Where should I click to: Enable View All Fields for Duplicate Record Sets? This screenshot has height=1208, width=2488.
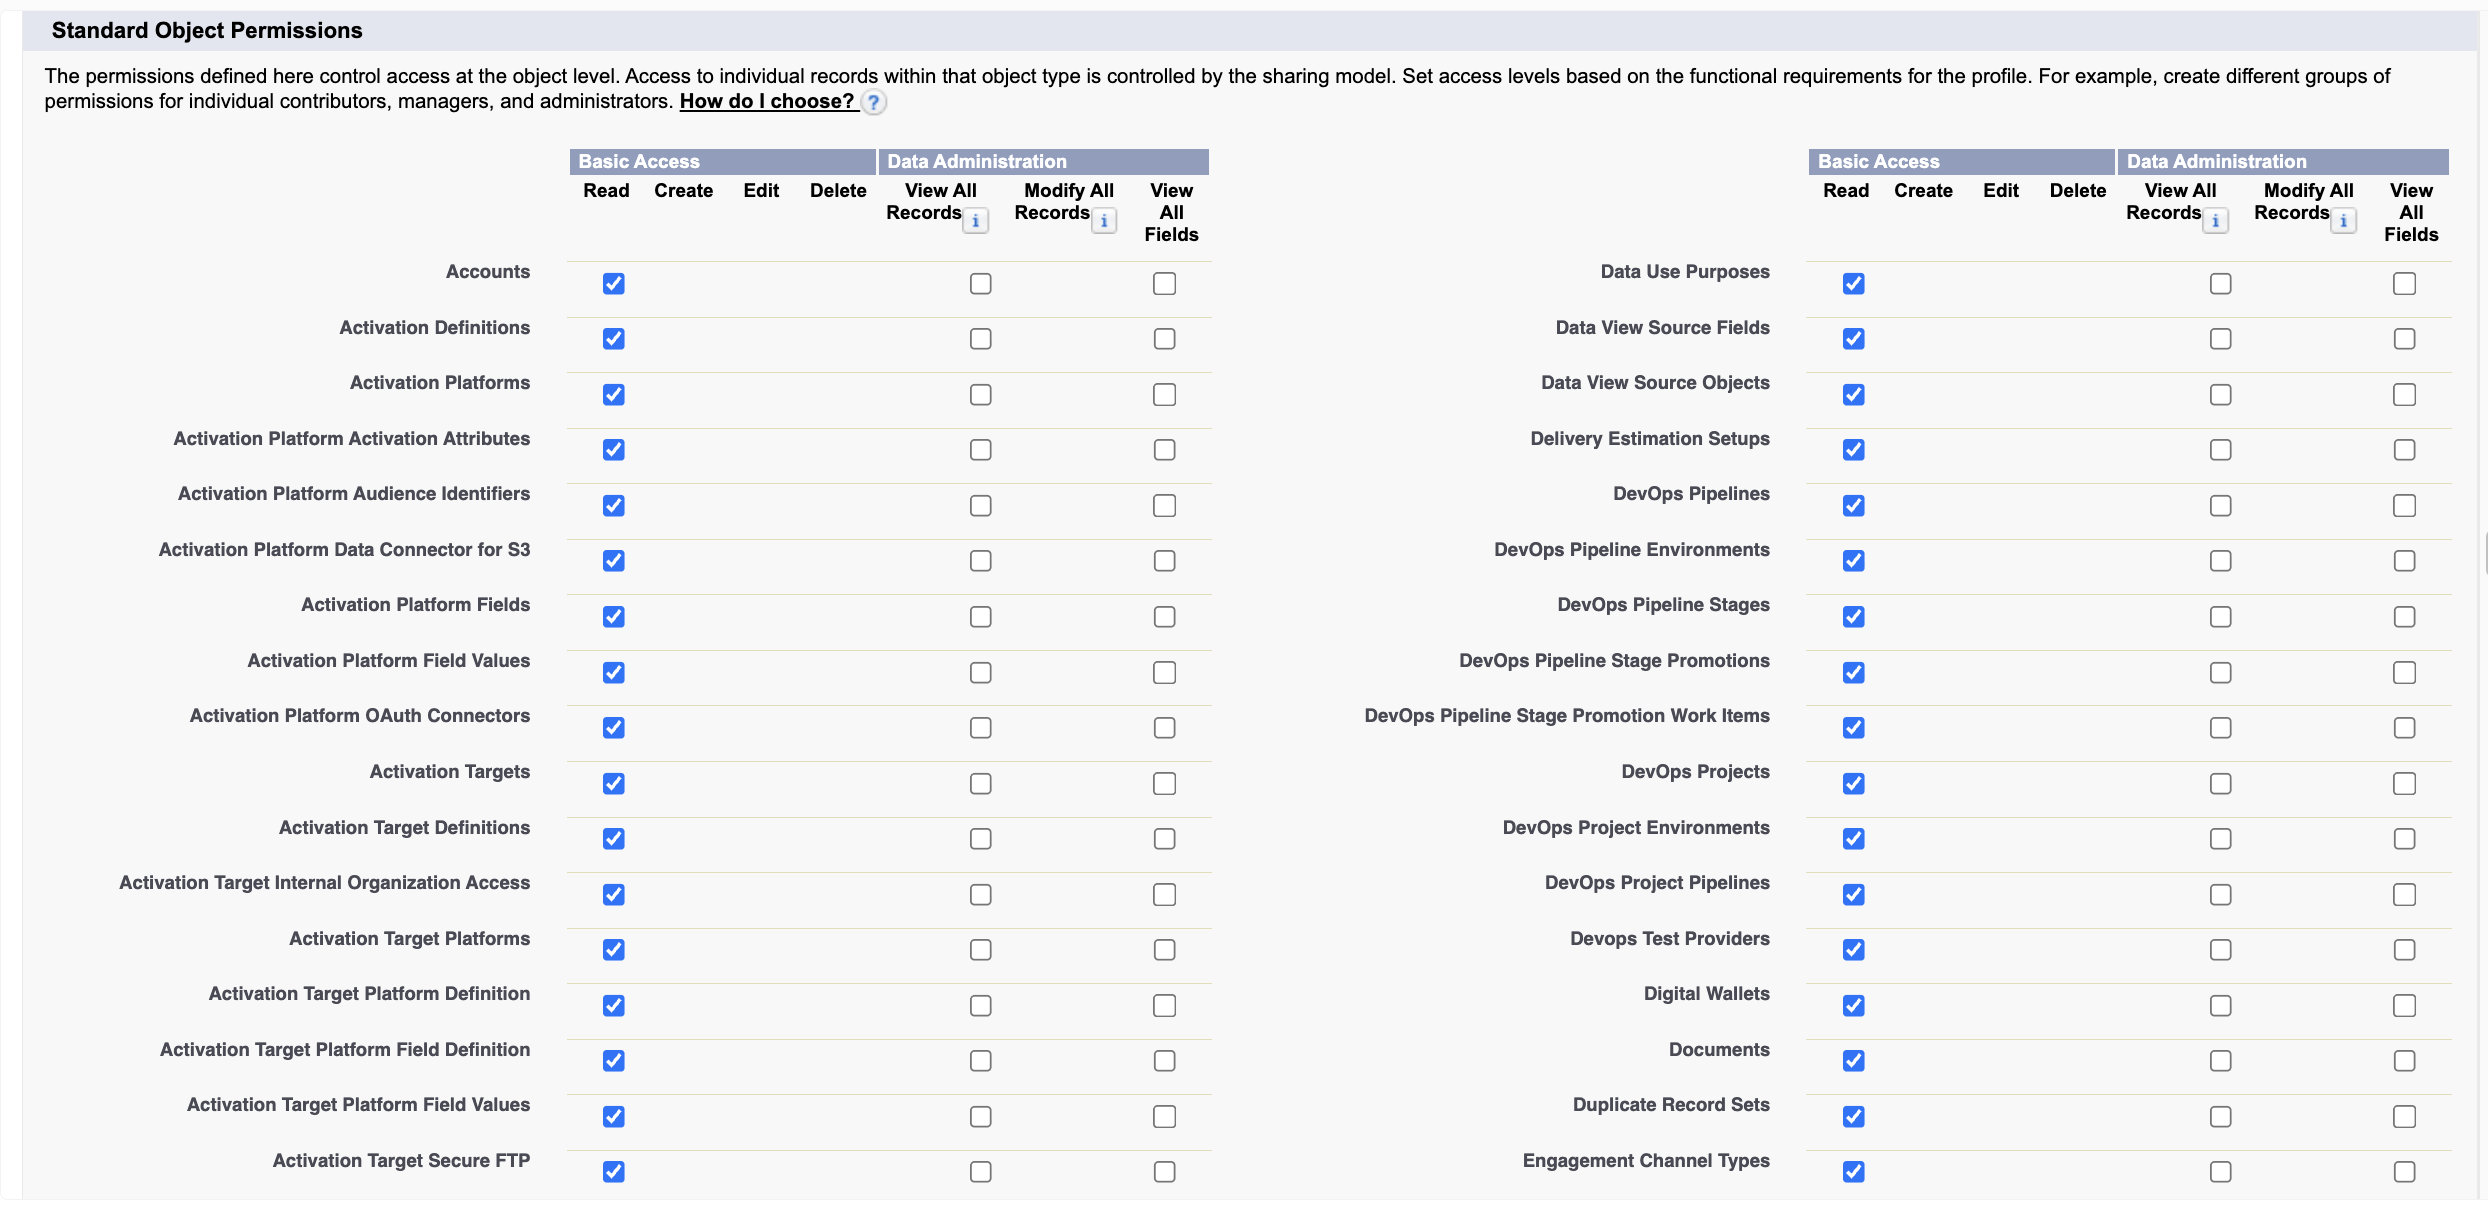click(x=2405, y=1117)
